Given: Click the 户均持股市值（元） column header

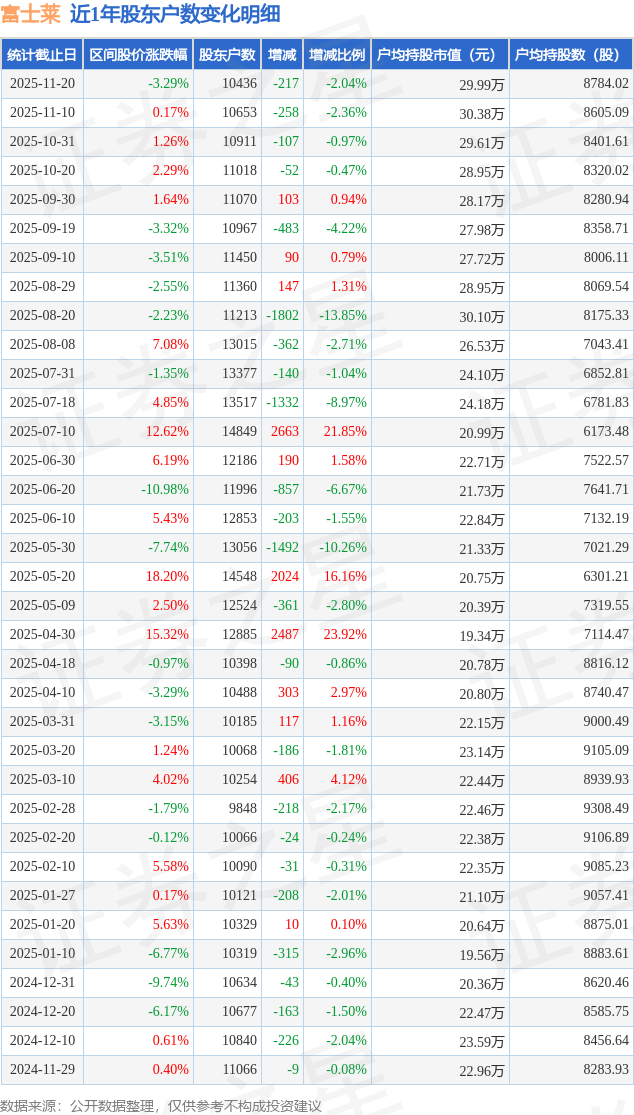Looking at the screenshot, I should pyautogui.click(x=440, y=55).
